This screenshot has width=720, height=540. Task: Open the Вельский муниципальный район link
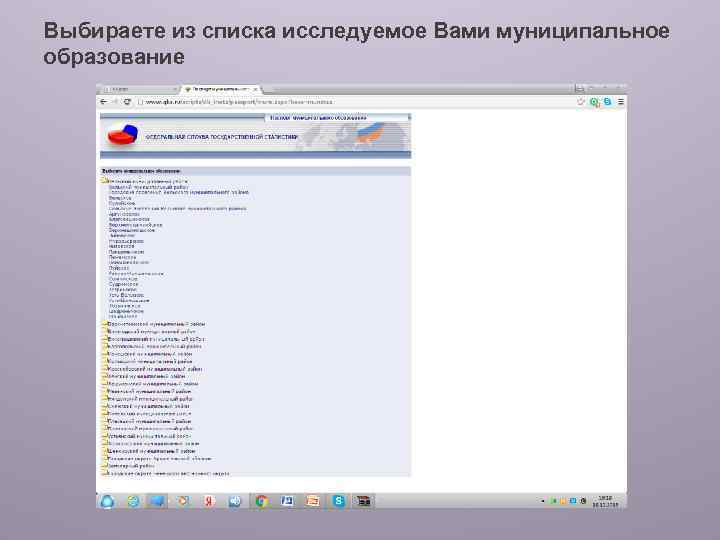point(148,187)
